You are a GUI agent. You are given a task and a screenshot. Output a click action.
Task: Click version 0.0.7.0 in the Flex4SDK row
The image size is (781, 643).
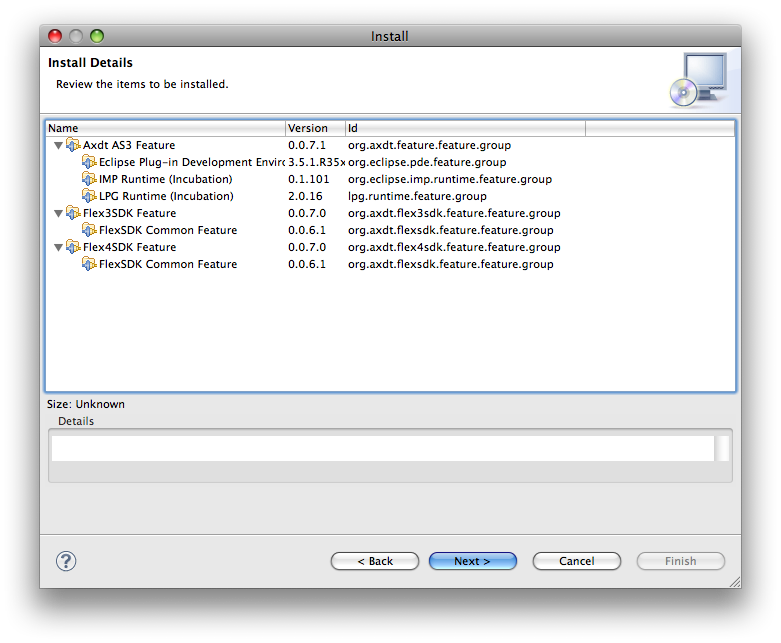tap(307, 247)
